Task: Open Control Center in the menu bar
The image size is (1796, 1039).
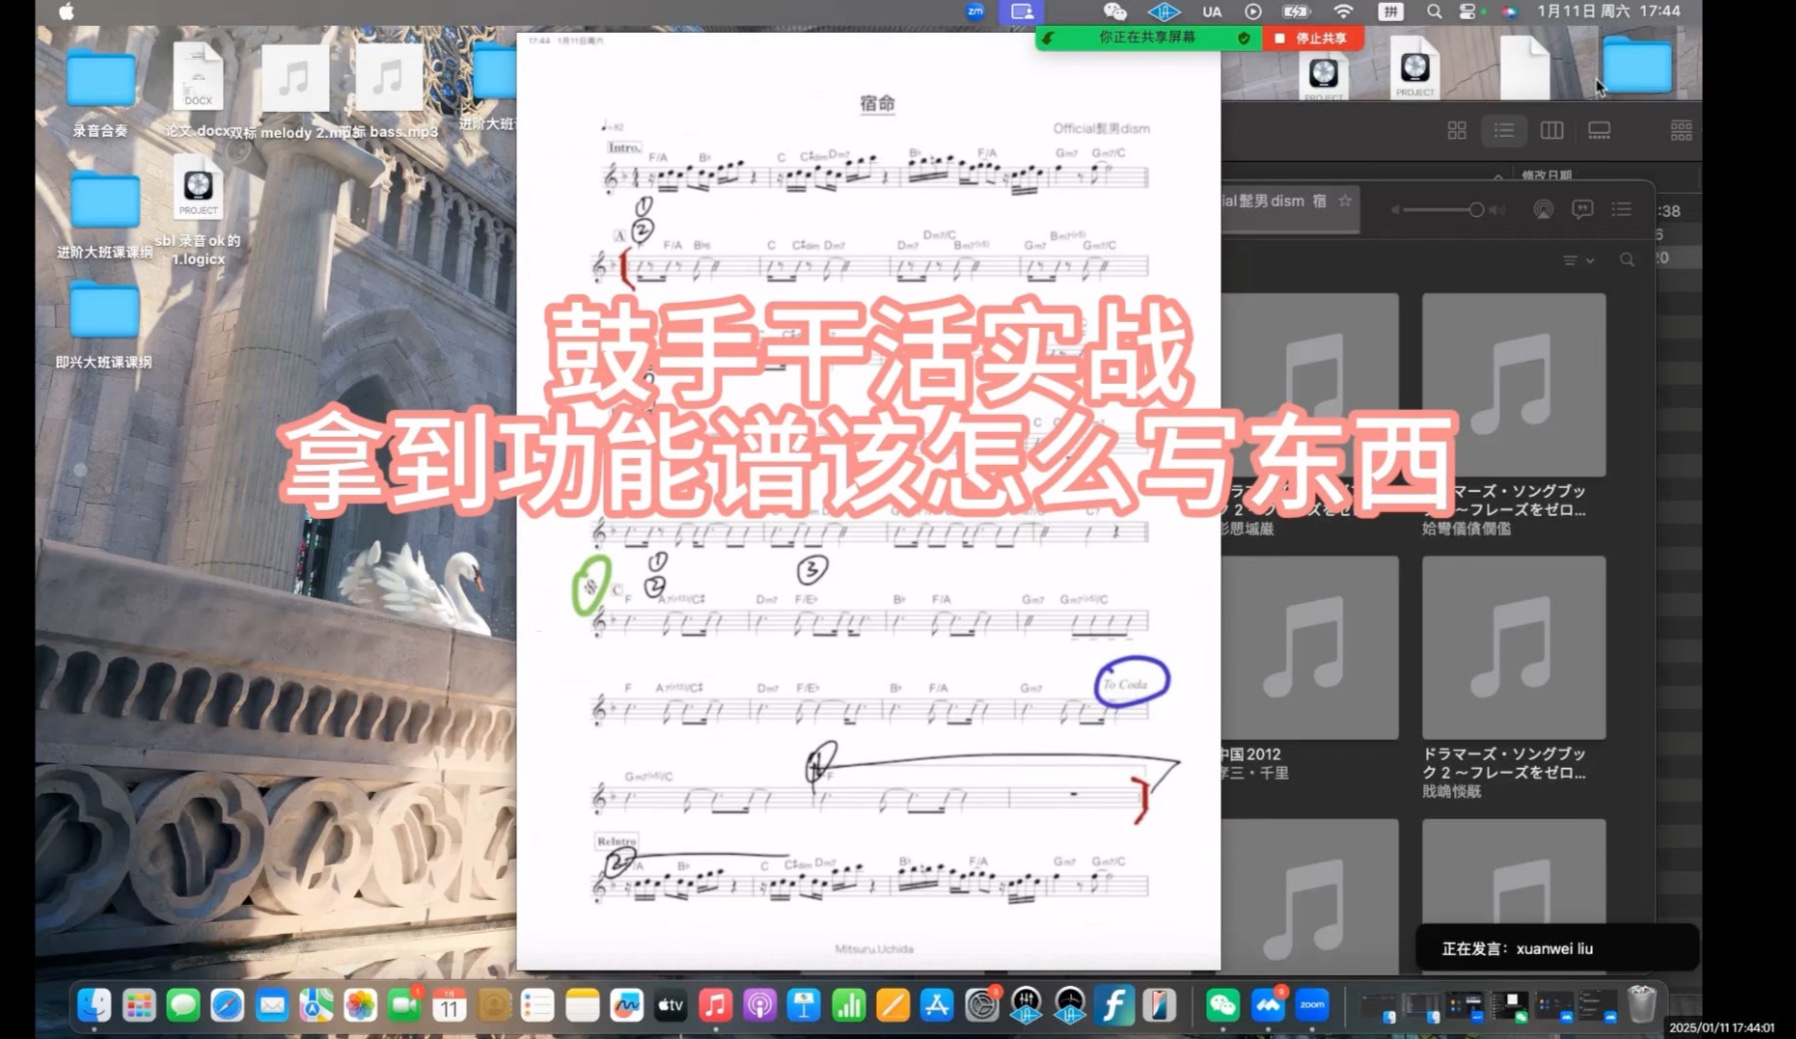Action: pyautogui.click(x=1467, y=12)
